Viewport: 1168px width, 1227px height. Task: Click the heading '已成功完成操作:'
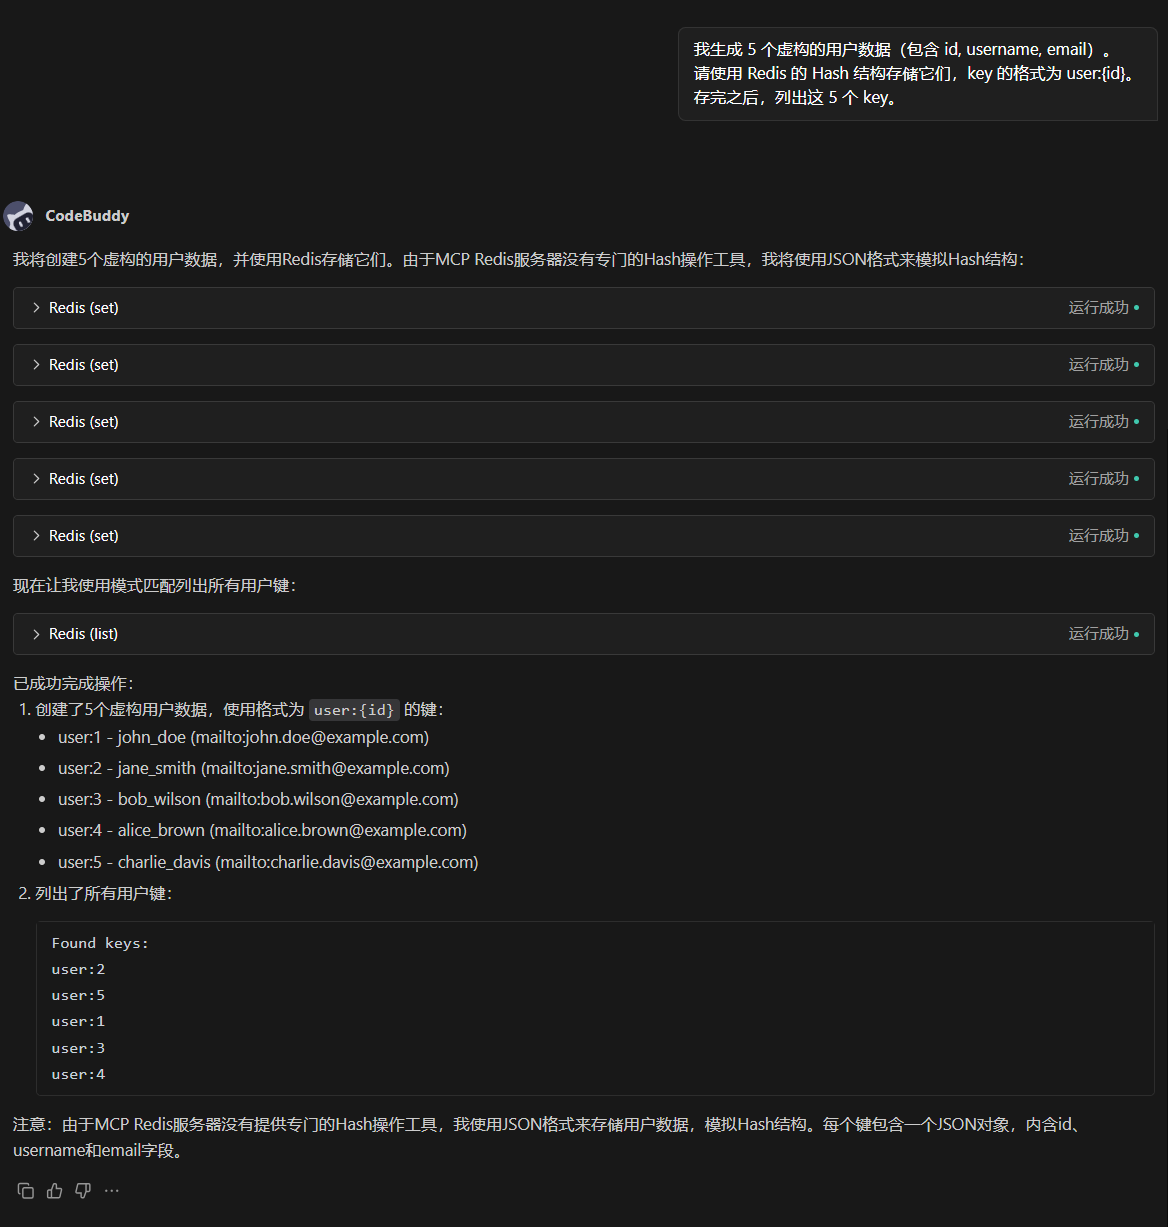pos(73,684)
